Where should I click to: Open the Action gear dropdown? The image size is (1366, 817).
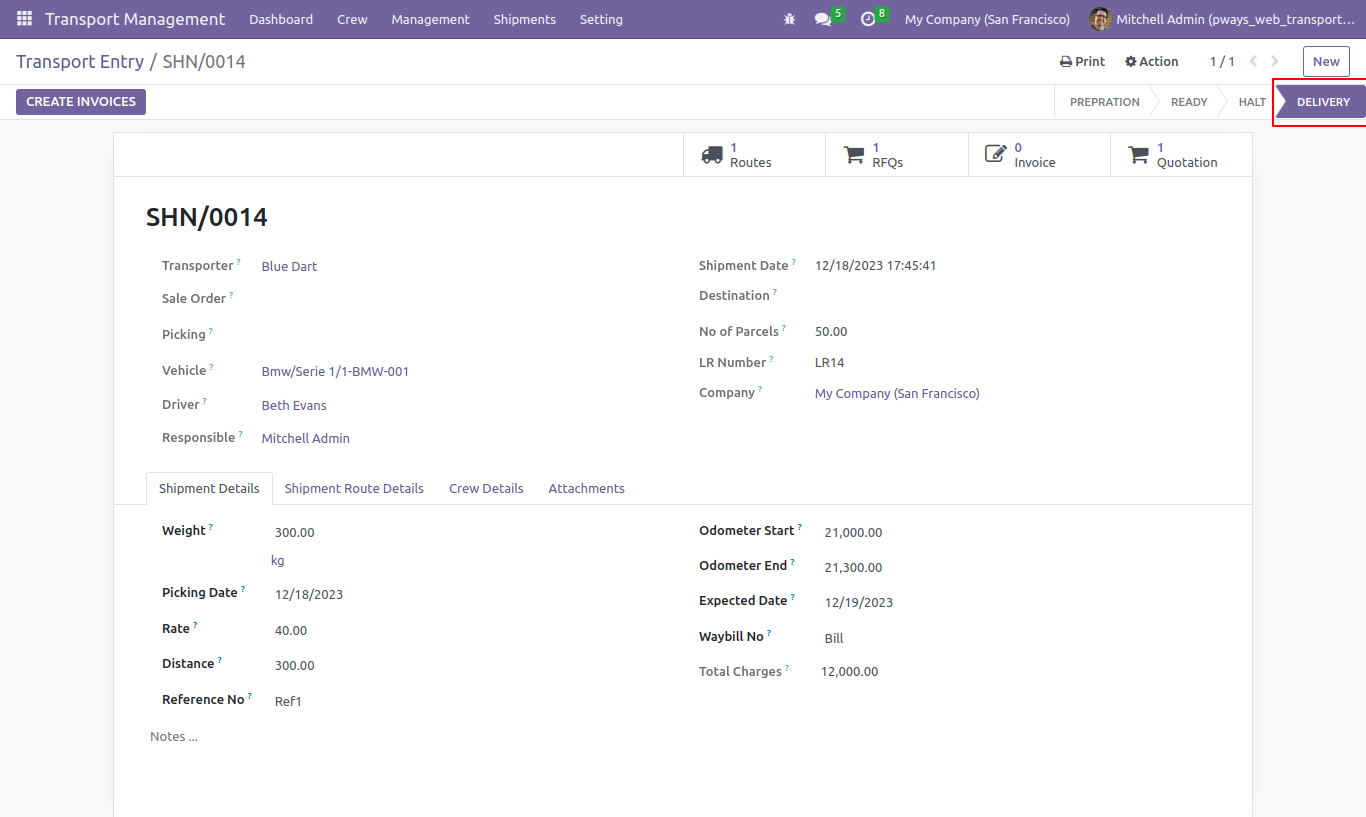[x=1152, y=61]
